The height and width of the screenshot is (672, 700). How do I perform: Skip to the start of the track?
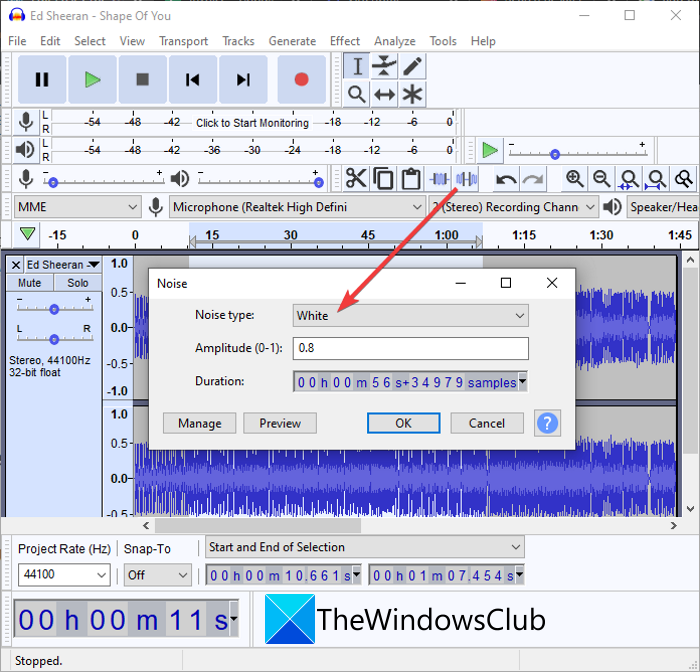193,79
